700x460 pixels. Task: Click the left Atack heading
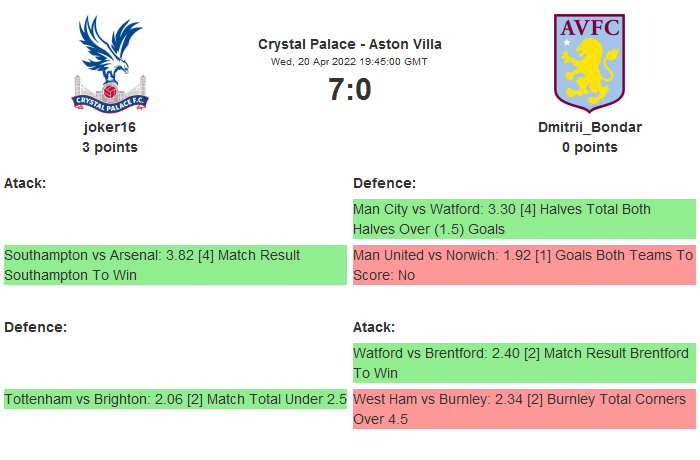[26, 183]
